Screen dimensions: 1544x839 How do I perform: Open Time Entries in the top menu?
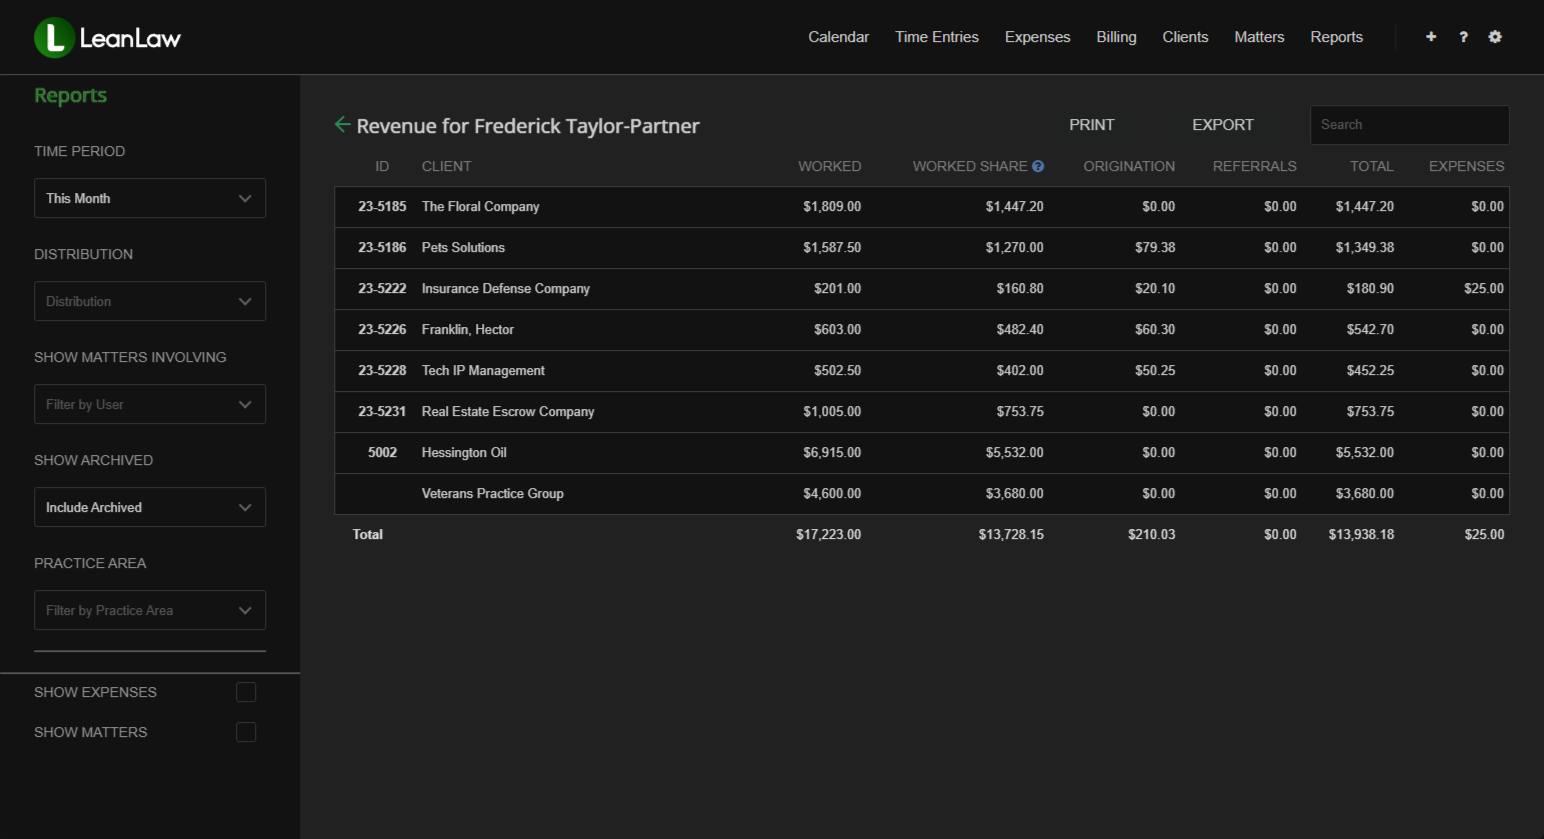[x=937, y=37]
